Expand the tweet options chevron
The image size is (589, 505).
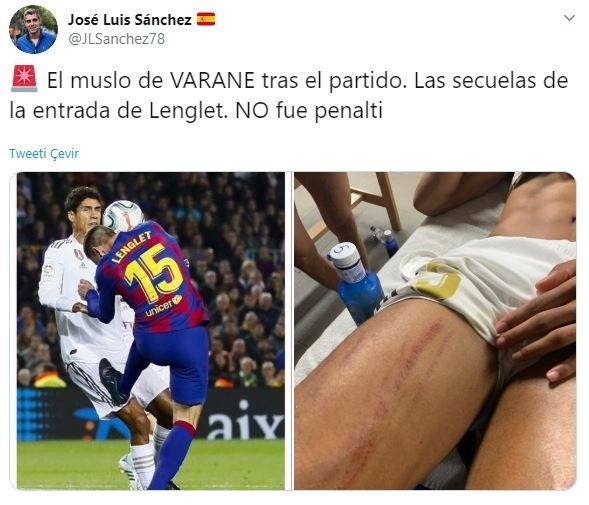tap(569, 18)
